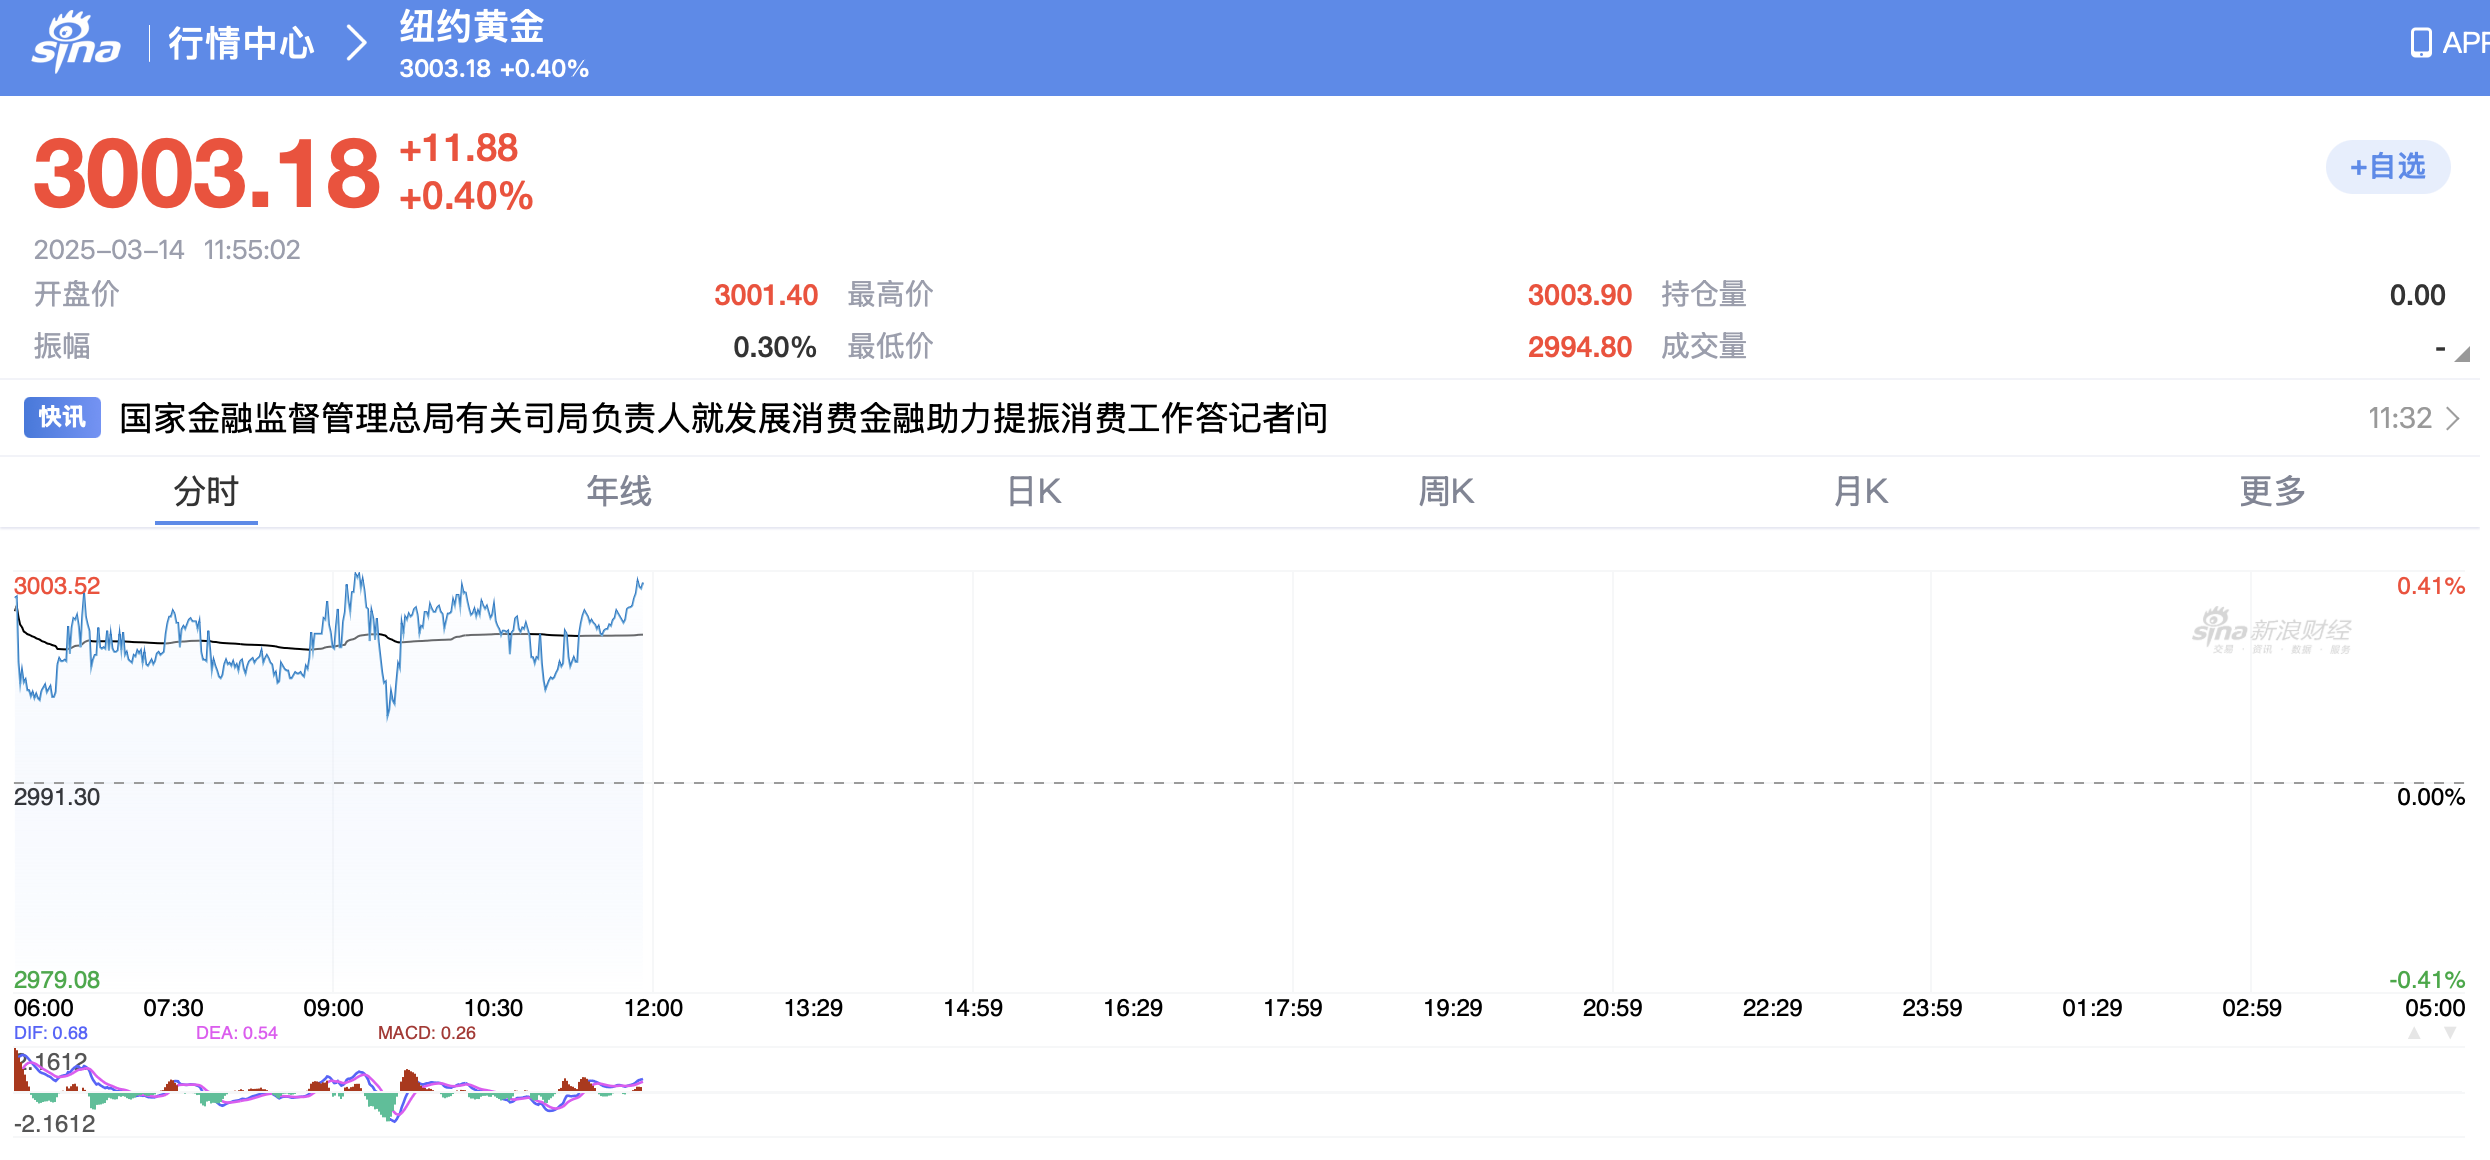The image size is (2490, 1160).
Task: Click the blue 快讯 news badge
Action: click(x=62, y=417)
